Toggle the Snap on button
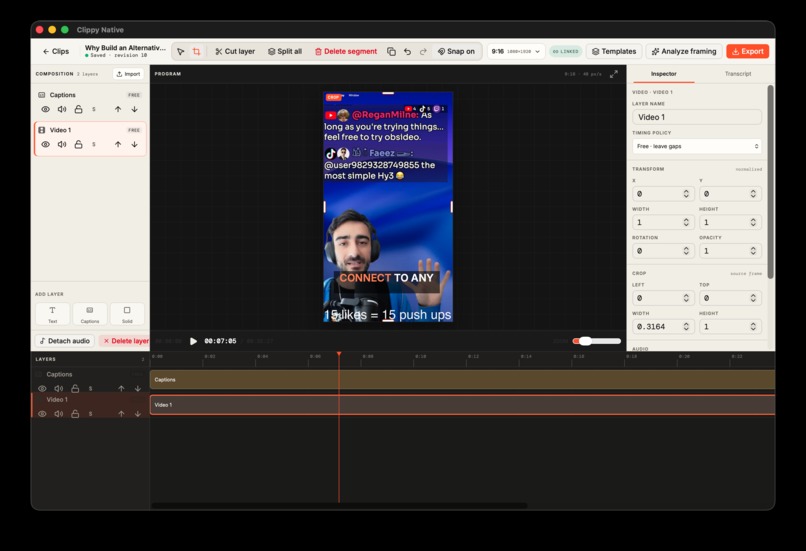Viewport: 806px width, 551px height. (x=456, y=51)
